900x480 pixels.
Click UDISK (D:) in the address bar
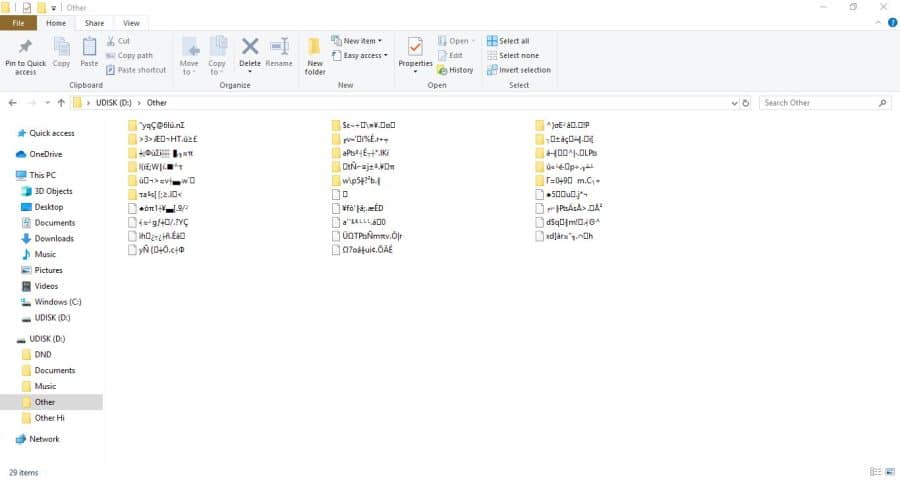pos(114,103)
